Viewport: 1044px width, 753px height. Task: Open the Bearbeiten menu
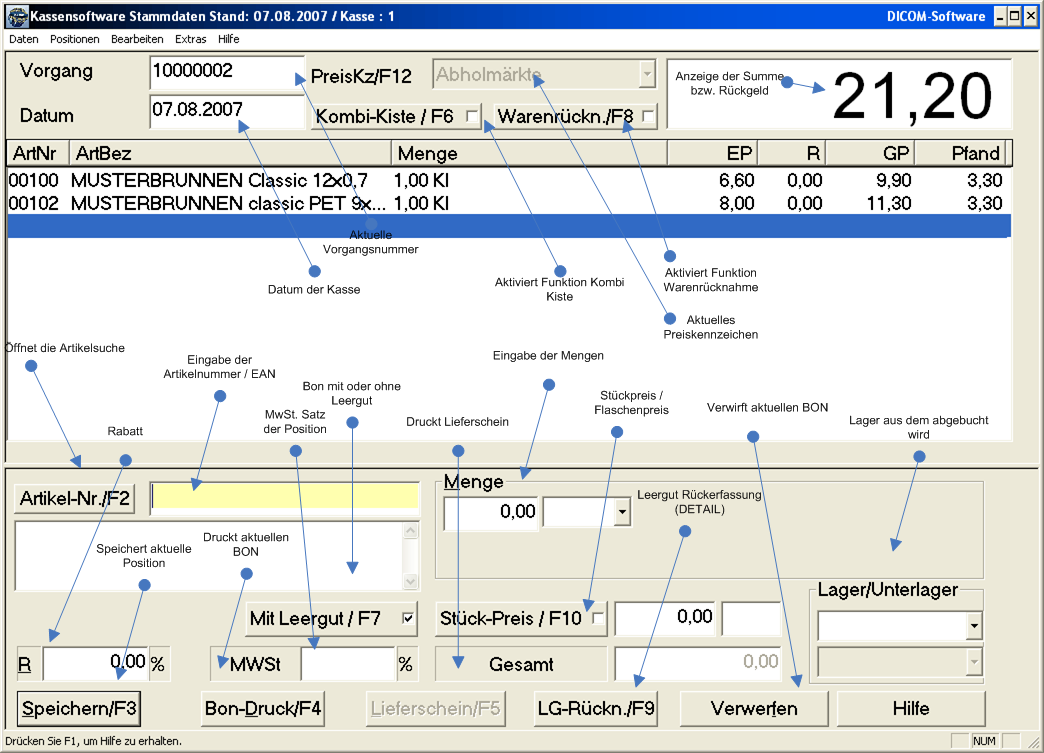pyautogui.click(x=137, y=39)
